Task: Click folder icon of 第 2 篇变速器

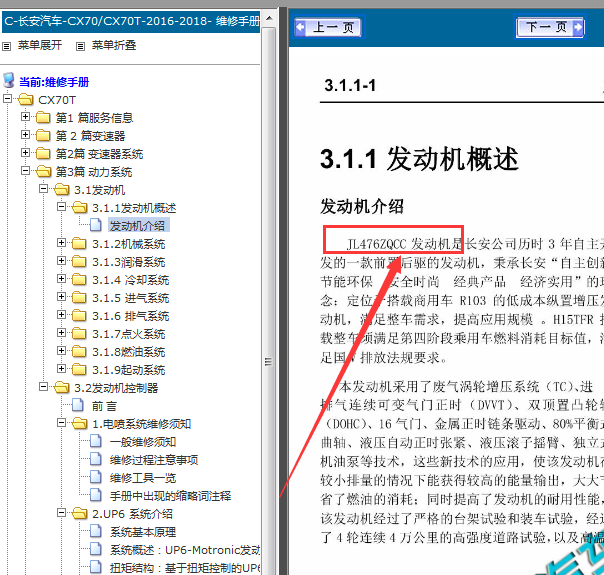Action: coord(43,135)
